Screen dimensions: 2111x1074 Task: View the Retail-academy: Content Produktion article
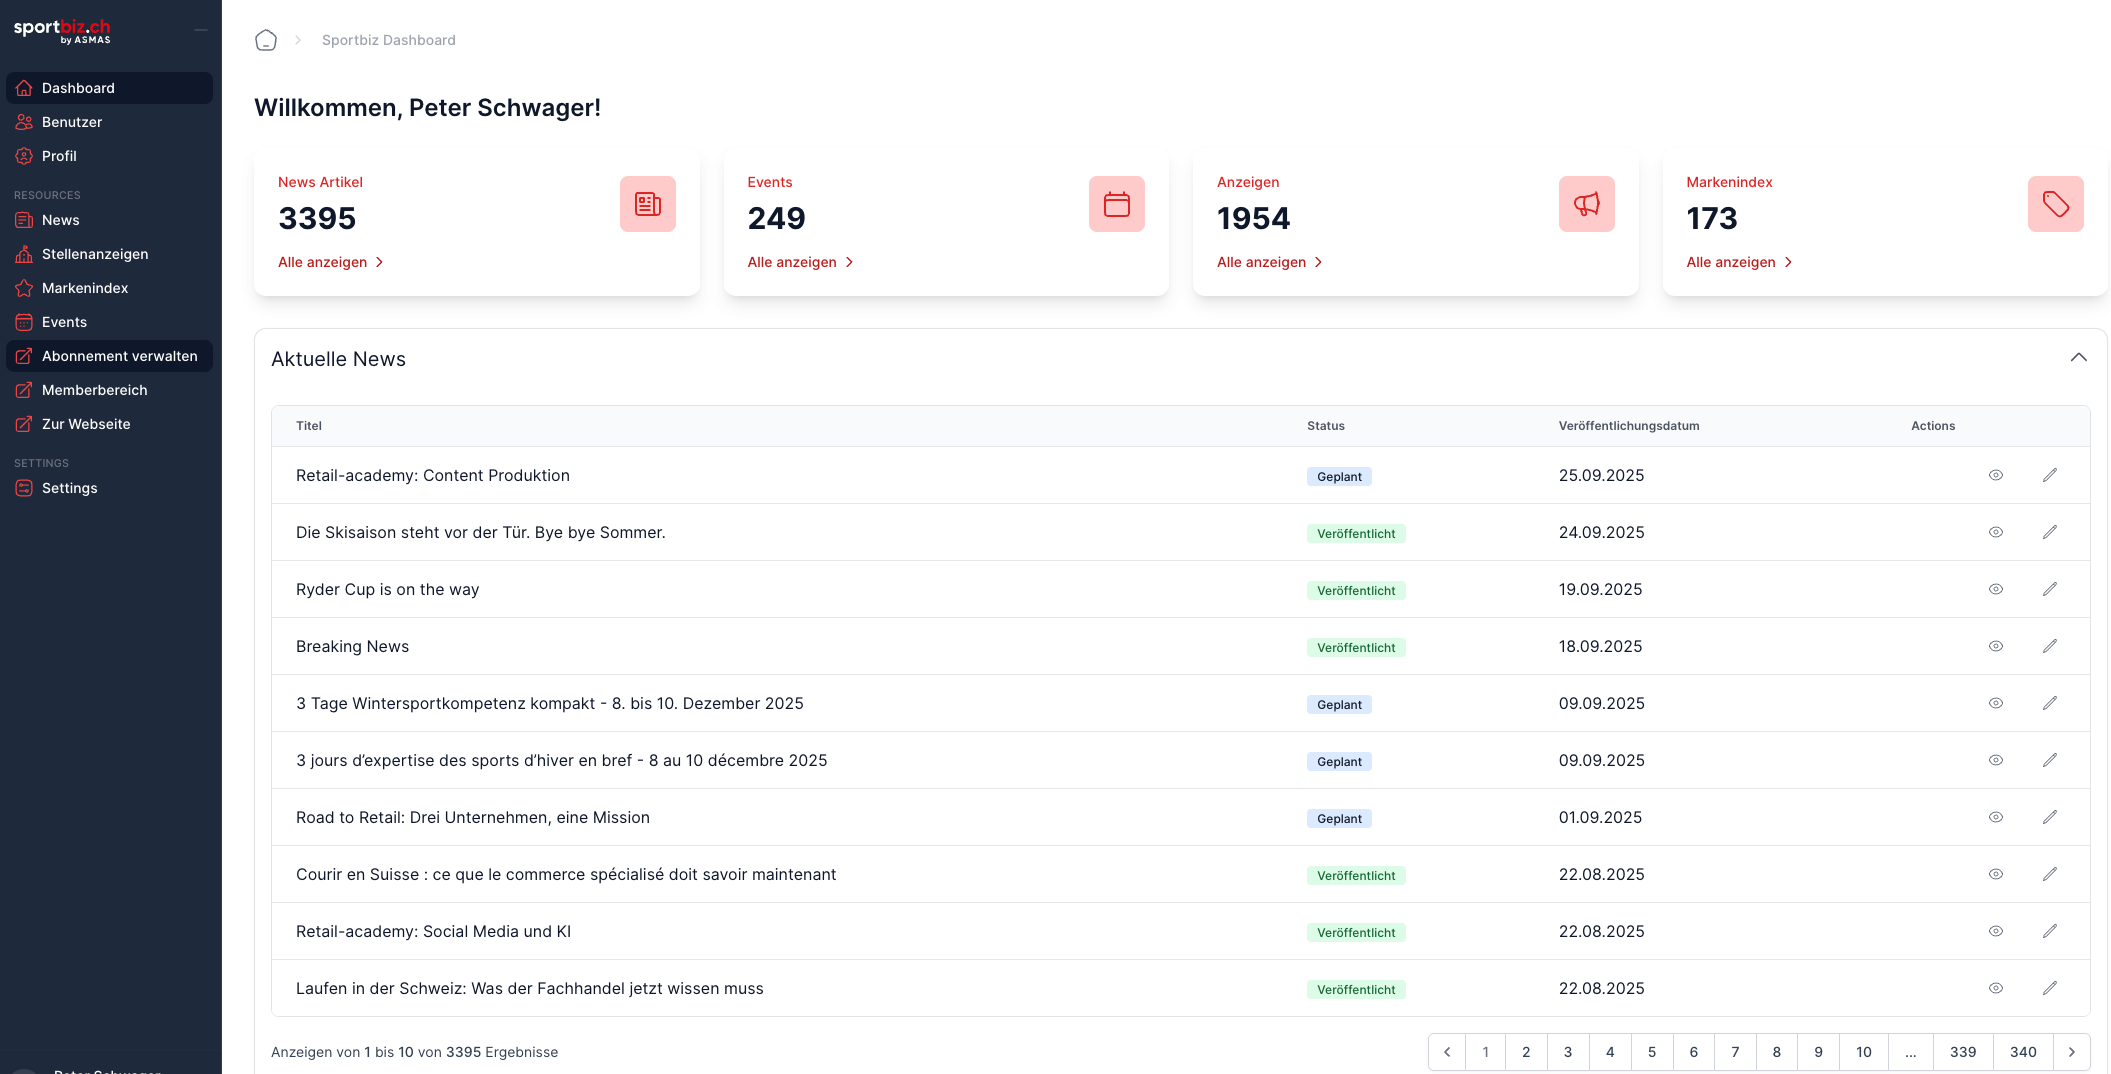[x=1995, y=475]
